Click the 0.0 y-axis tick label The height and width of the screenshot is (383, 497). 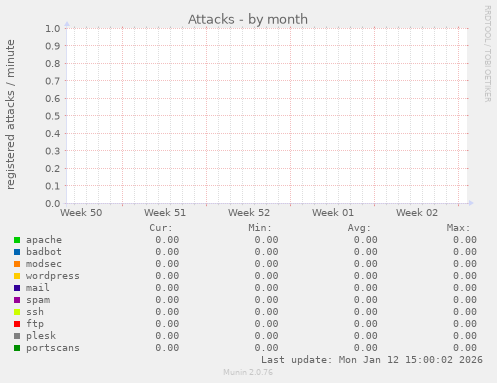point(53,203)
